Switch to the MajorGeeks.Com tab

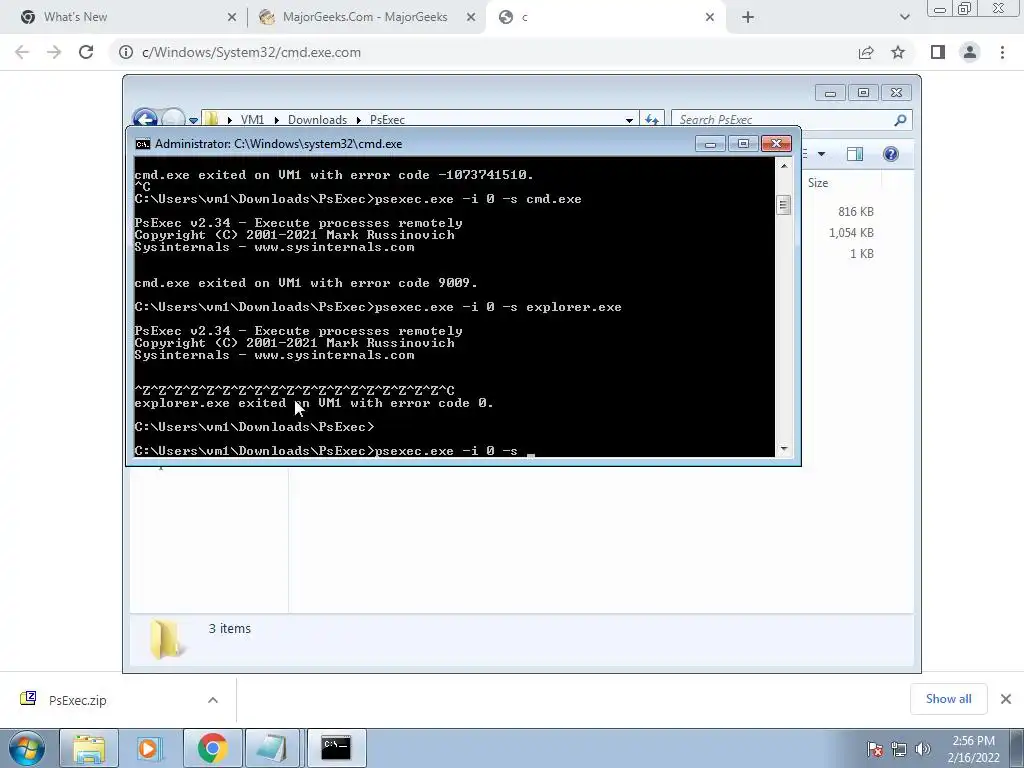tap(364, 17)
